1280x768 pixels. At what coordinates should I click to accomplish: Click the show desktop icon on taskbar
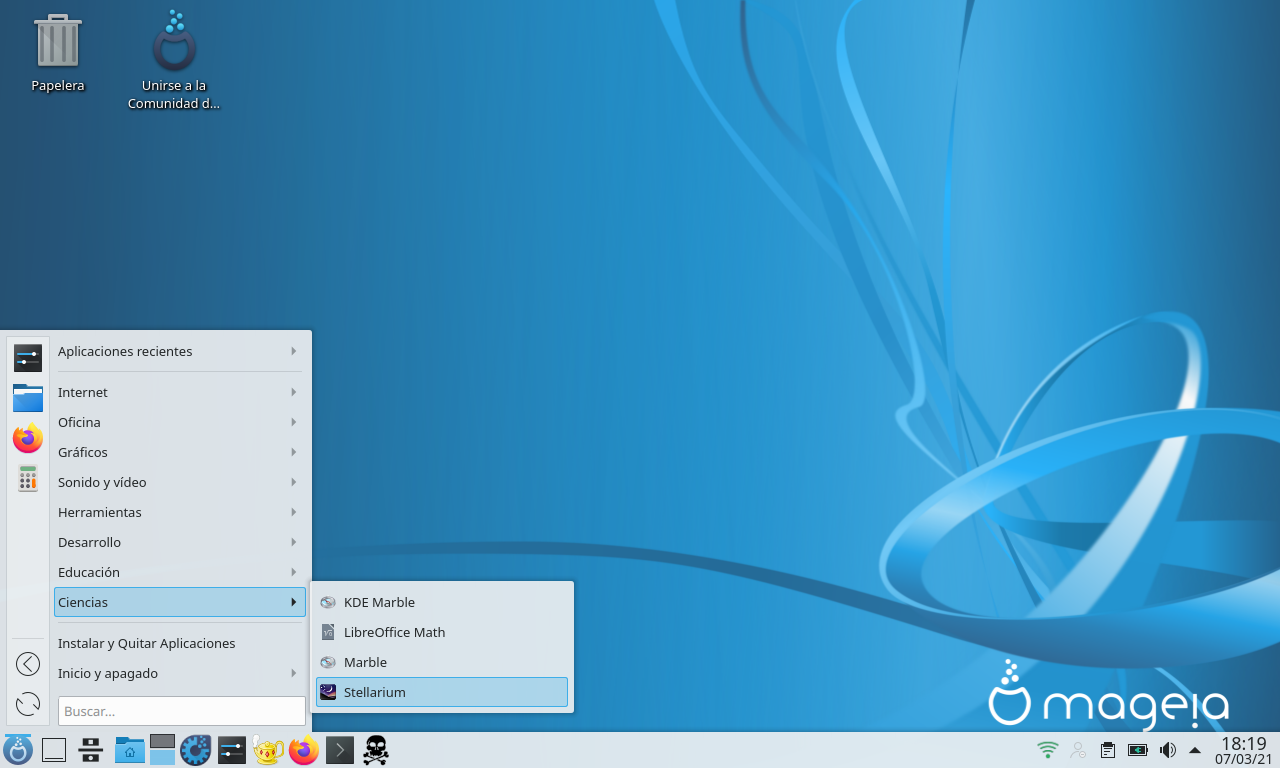(x=54, y=749)
